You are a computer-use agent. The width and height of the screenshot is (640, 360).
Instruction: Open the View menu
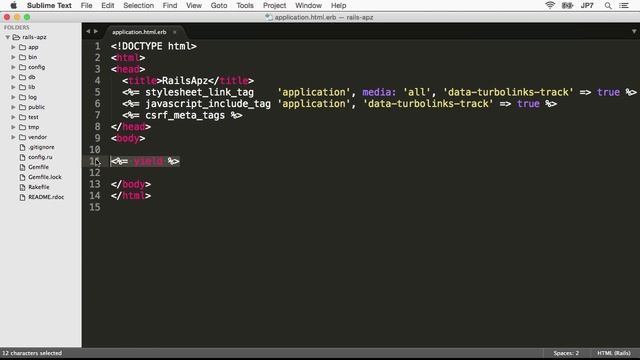tap(194, 5)
